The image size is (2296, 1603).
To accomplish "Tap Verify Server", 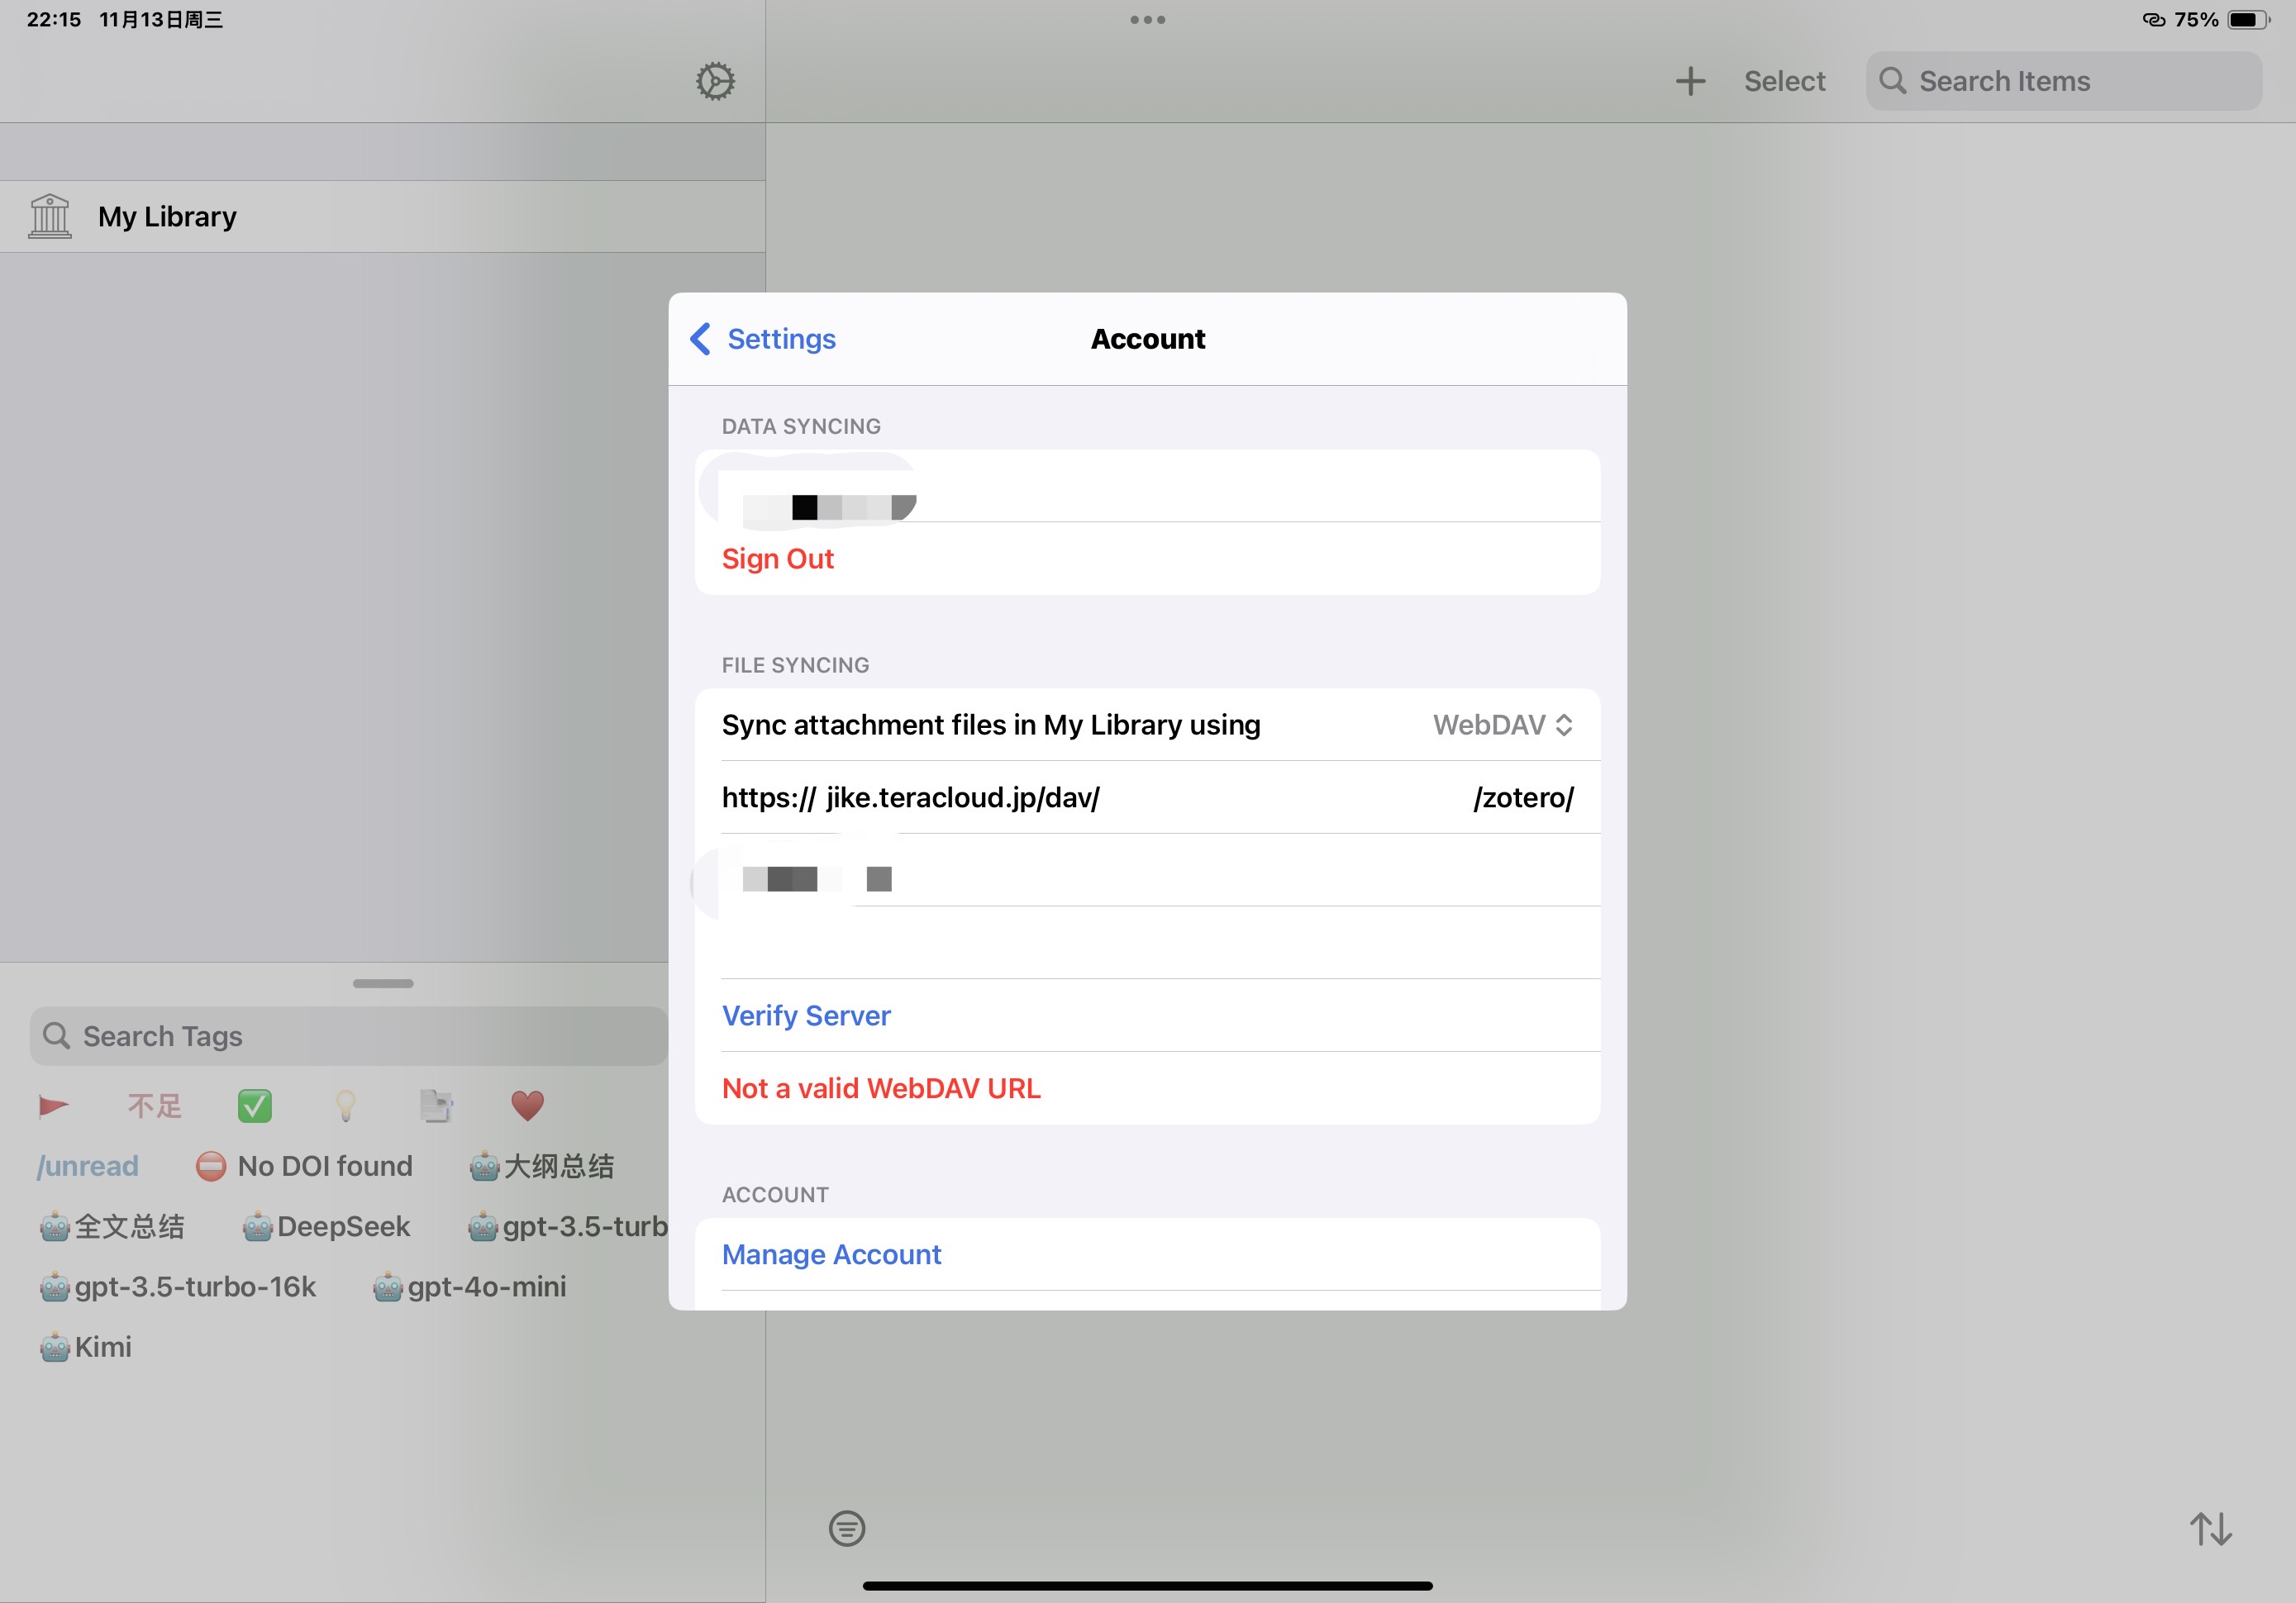I will (x=806, y=1016).
